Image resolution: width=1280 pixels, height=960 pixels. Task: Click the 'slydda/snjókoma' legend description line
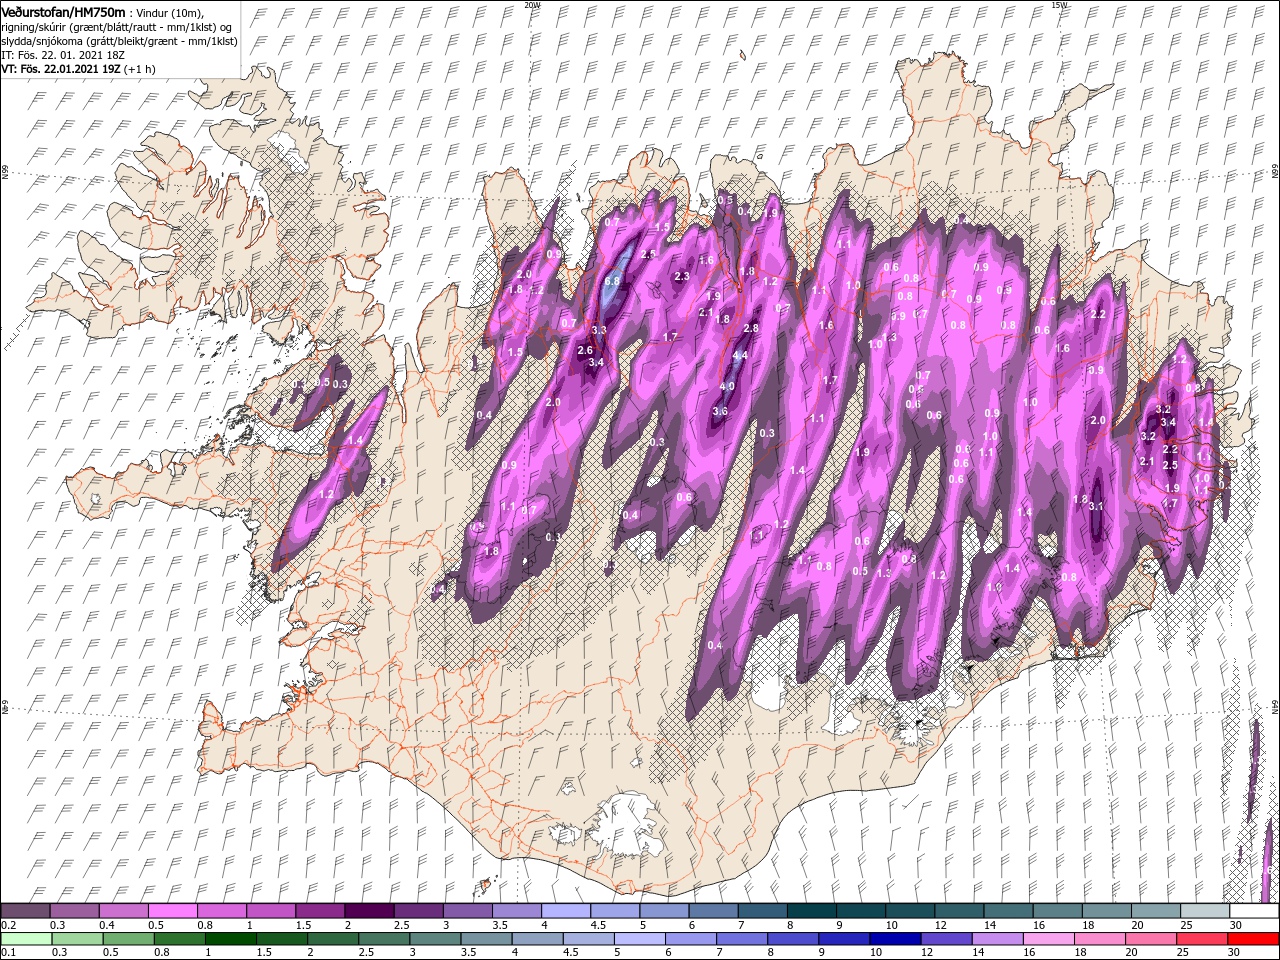[x=119, y=41]
